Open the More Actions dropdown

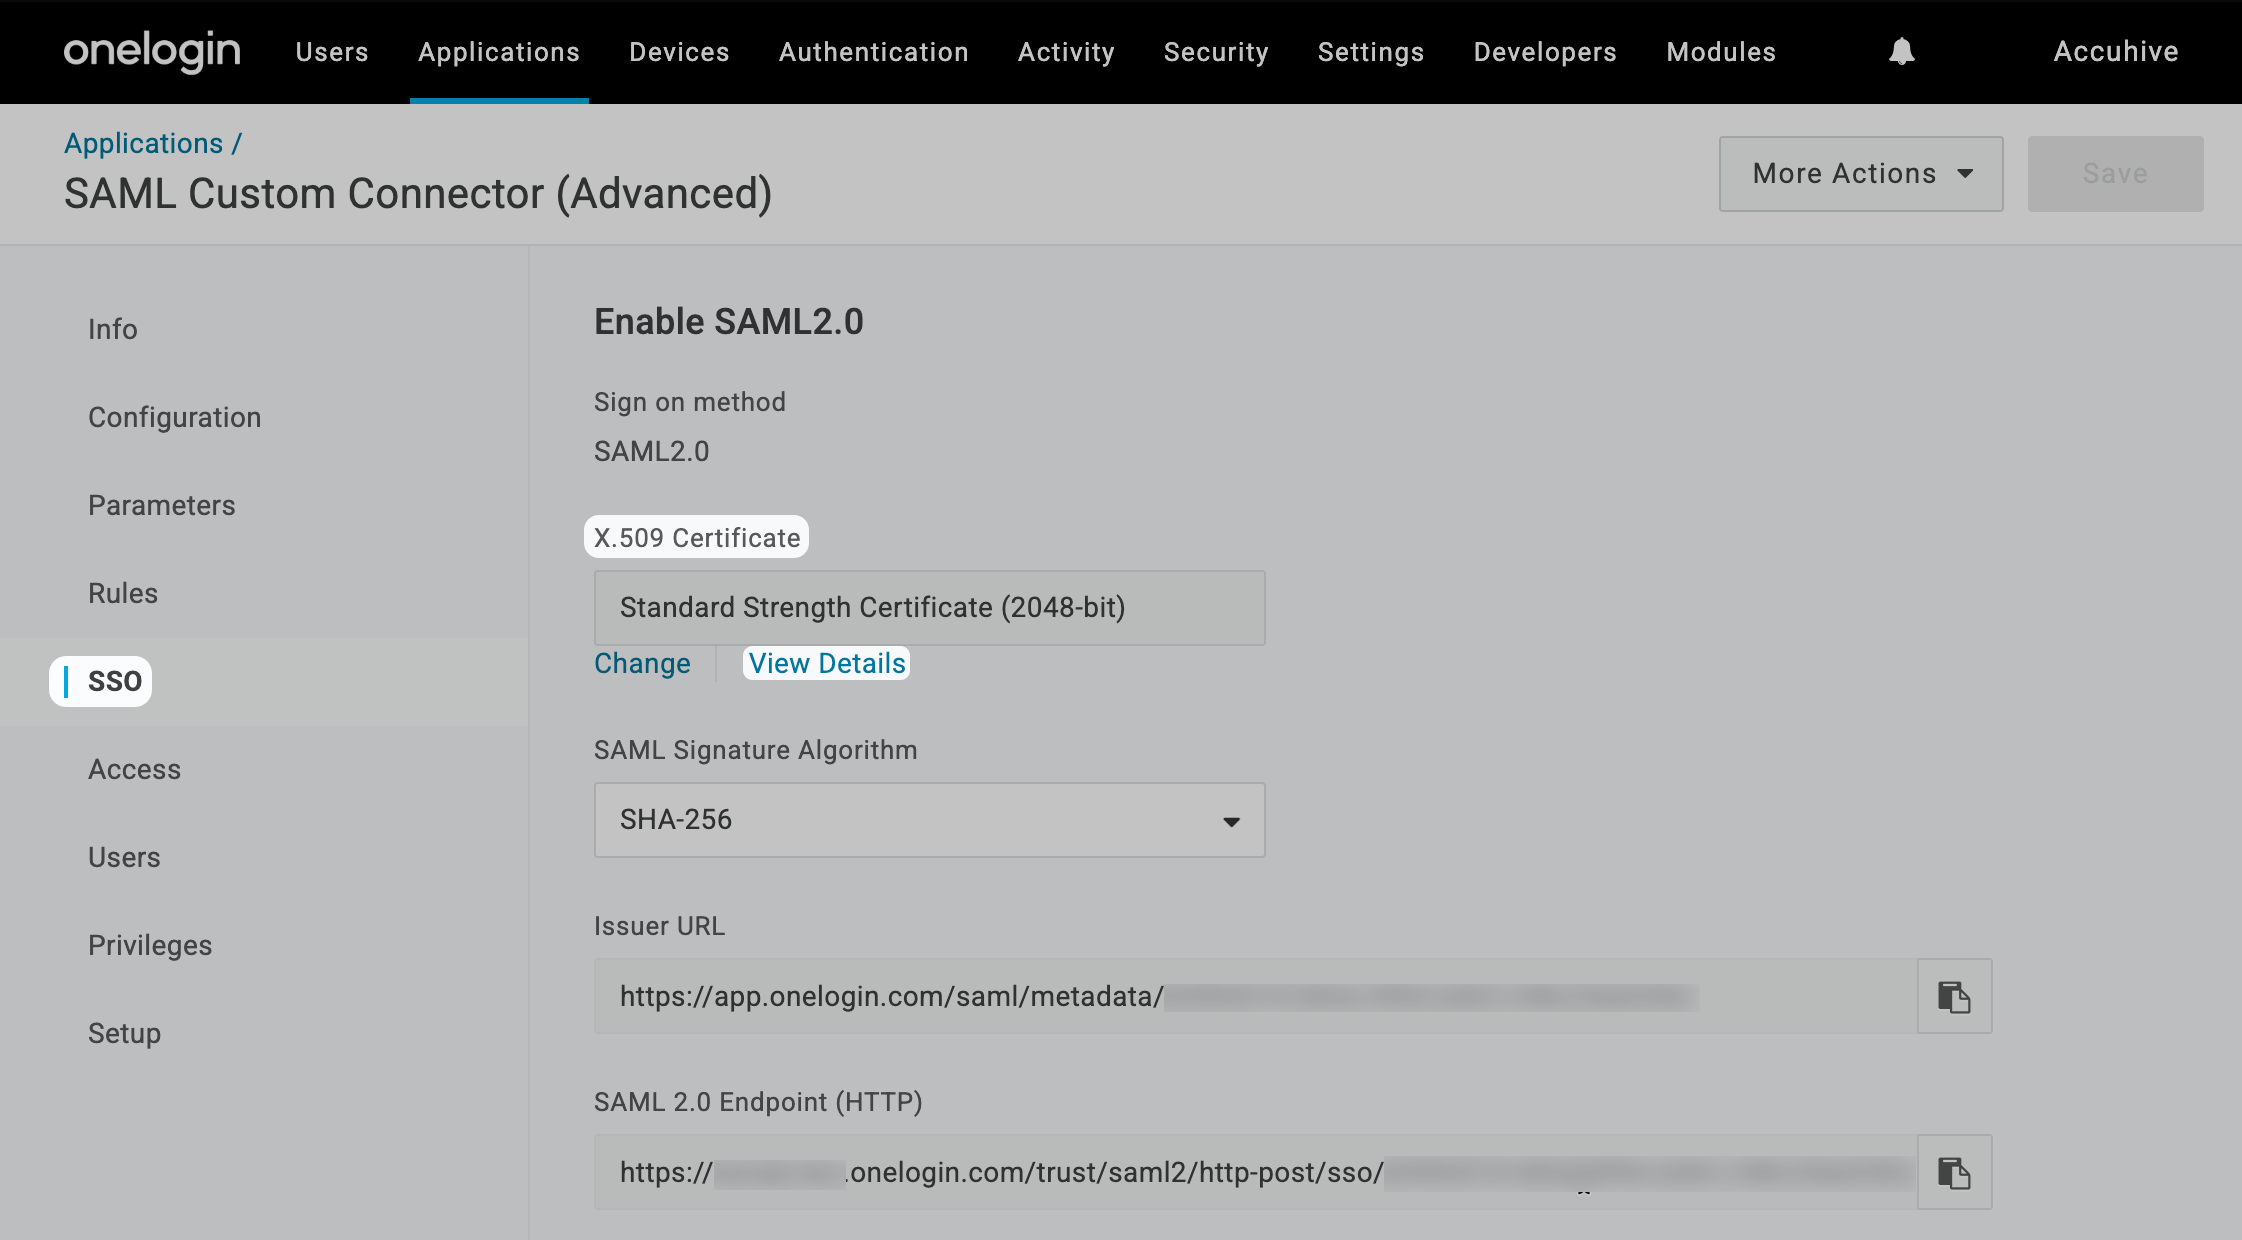(1860, 174)
